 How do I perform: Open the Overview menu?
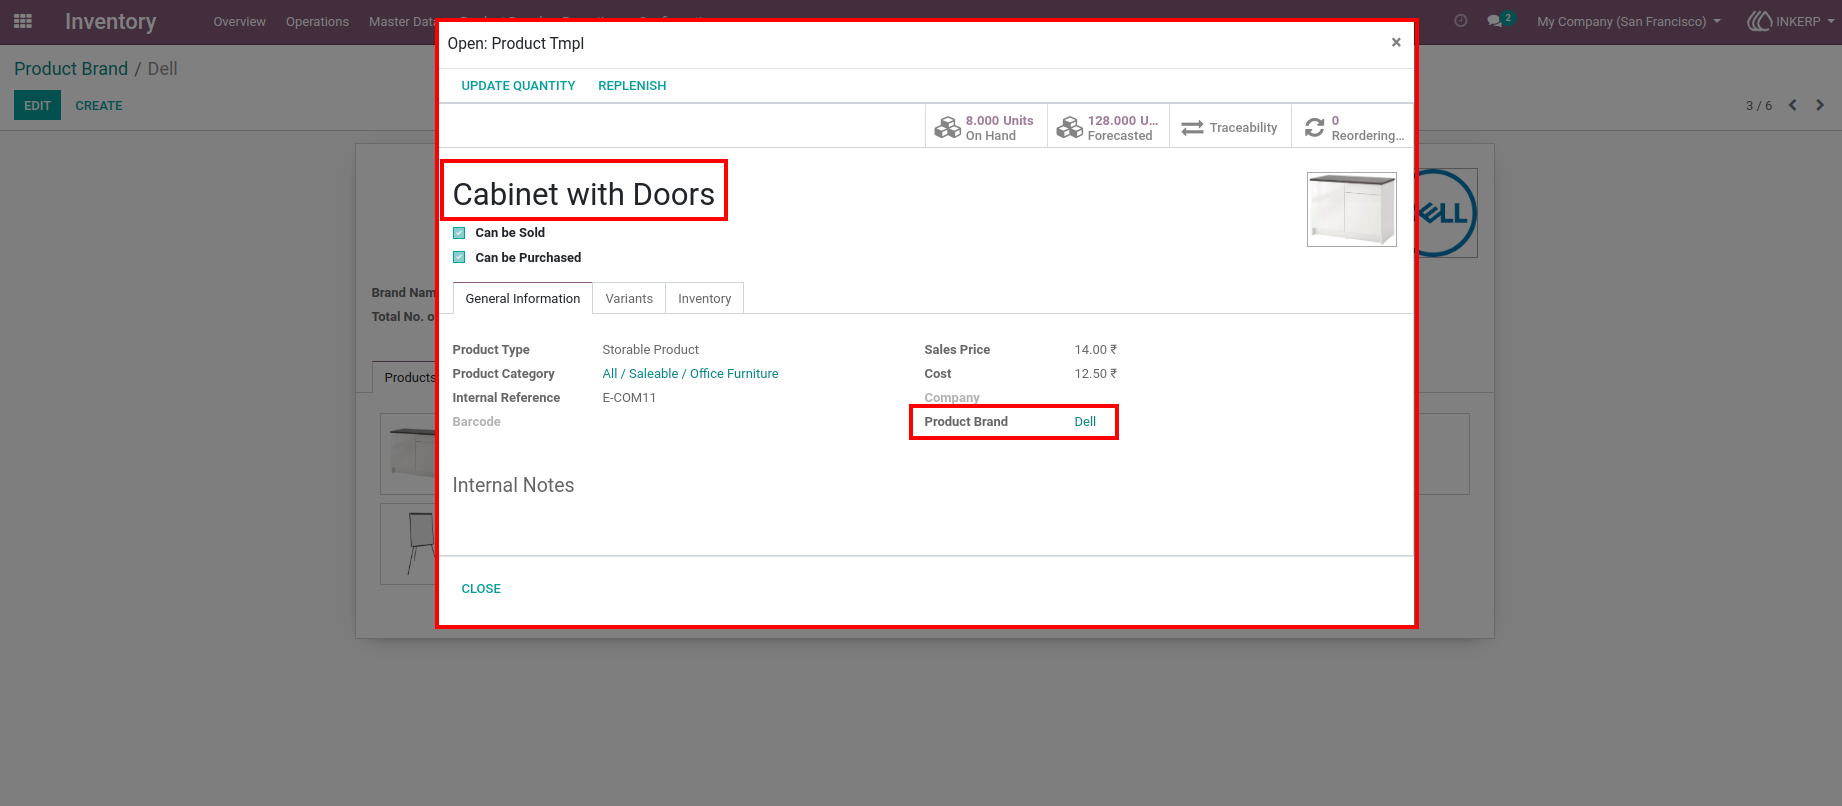[240, 21]
